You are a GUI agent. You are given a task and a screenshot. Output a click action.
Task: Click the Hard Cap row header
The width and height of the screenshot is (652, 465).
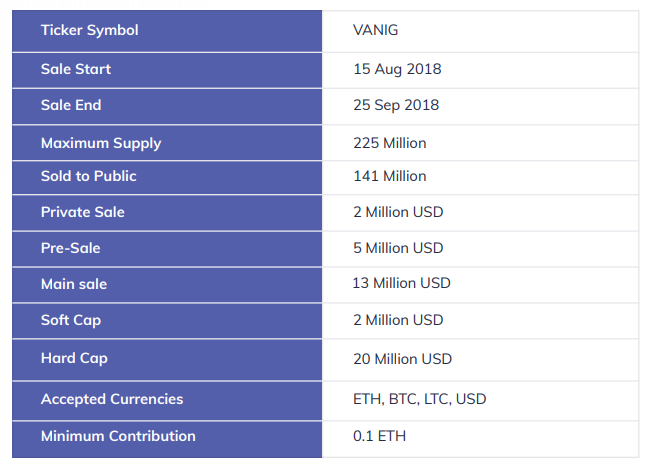coord(74,358)
